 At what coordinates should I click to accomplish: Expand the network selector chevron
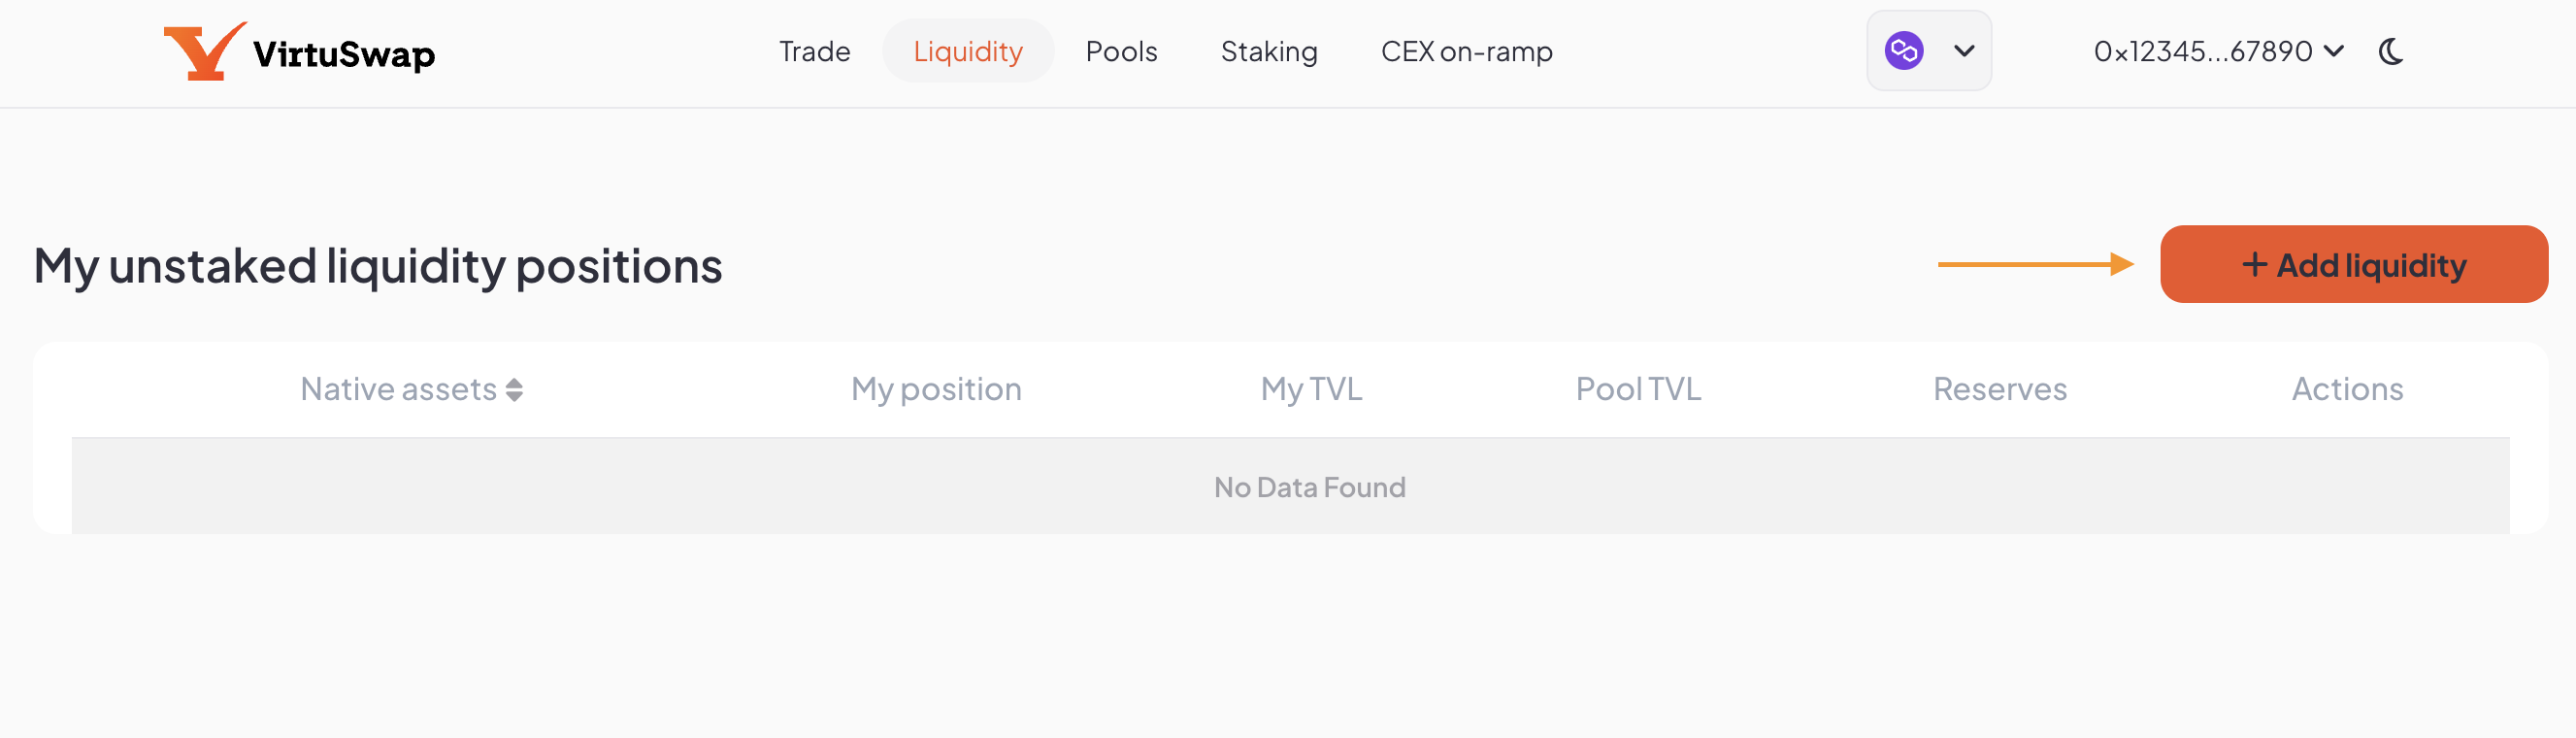[1964, 51]
